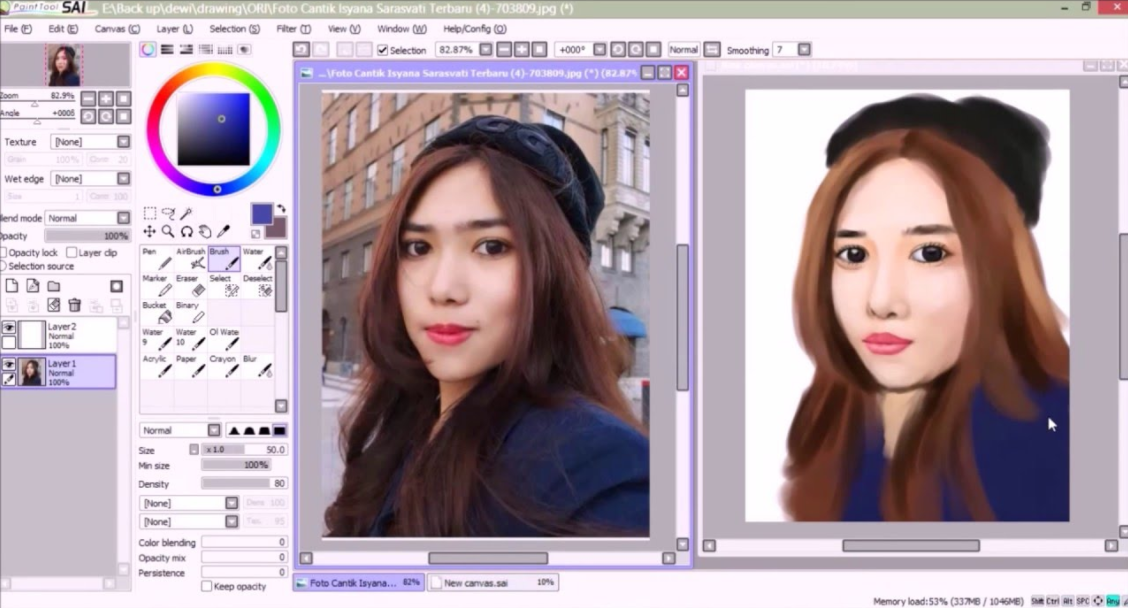This screenshot has width=1128, height=608.
Task: Uncheck the Selection checkbox in toolbar
Action: coord(382,50)
